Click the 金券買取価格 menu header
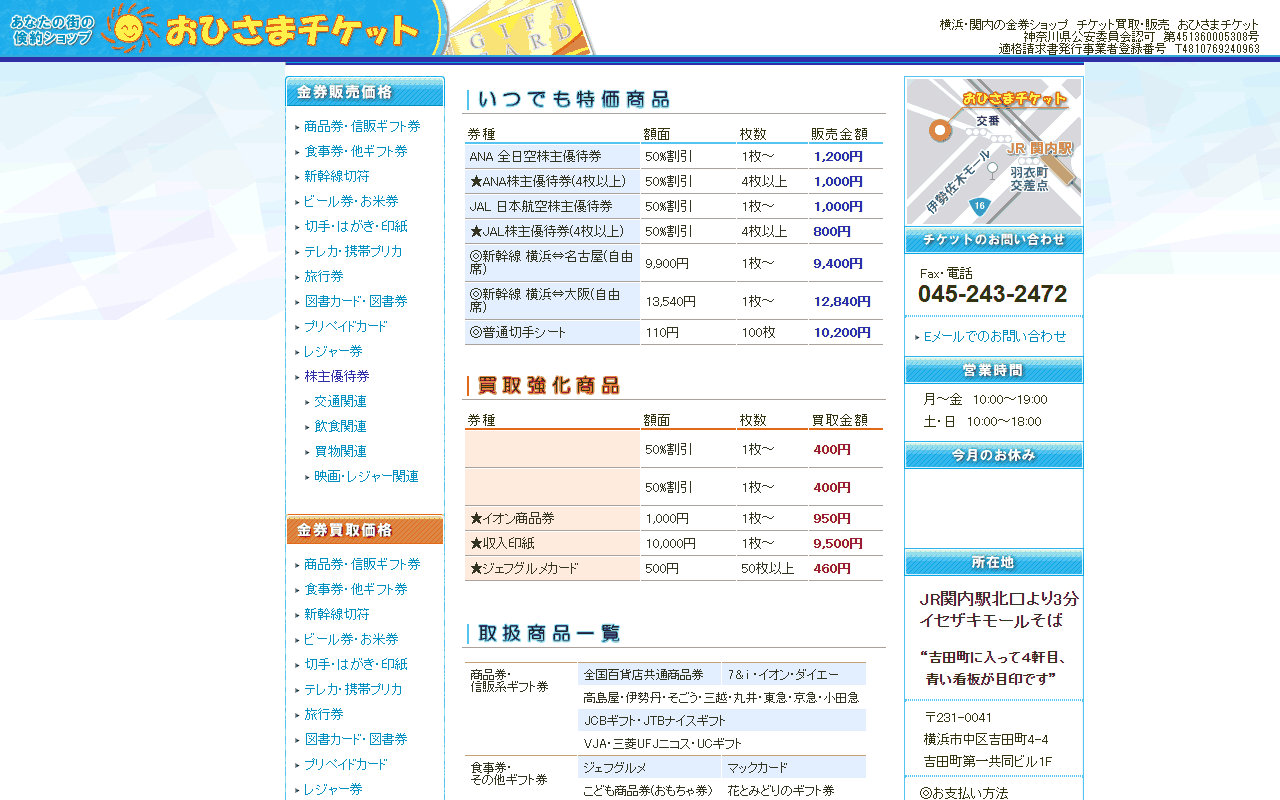Image resolution: width=1280 pixels, height=800 pixels. 365,530
